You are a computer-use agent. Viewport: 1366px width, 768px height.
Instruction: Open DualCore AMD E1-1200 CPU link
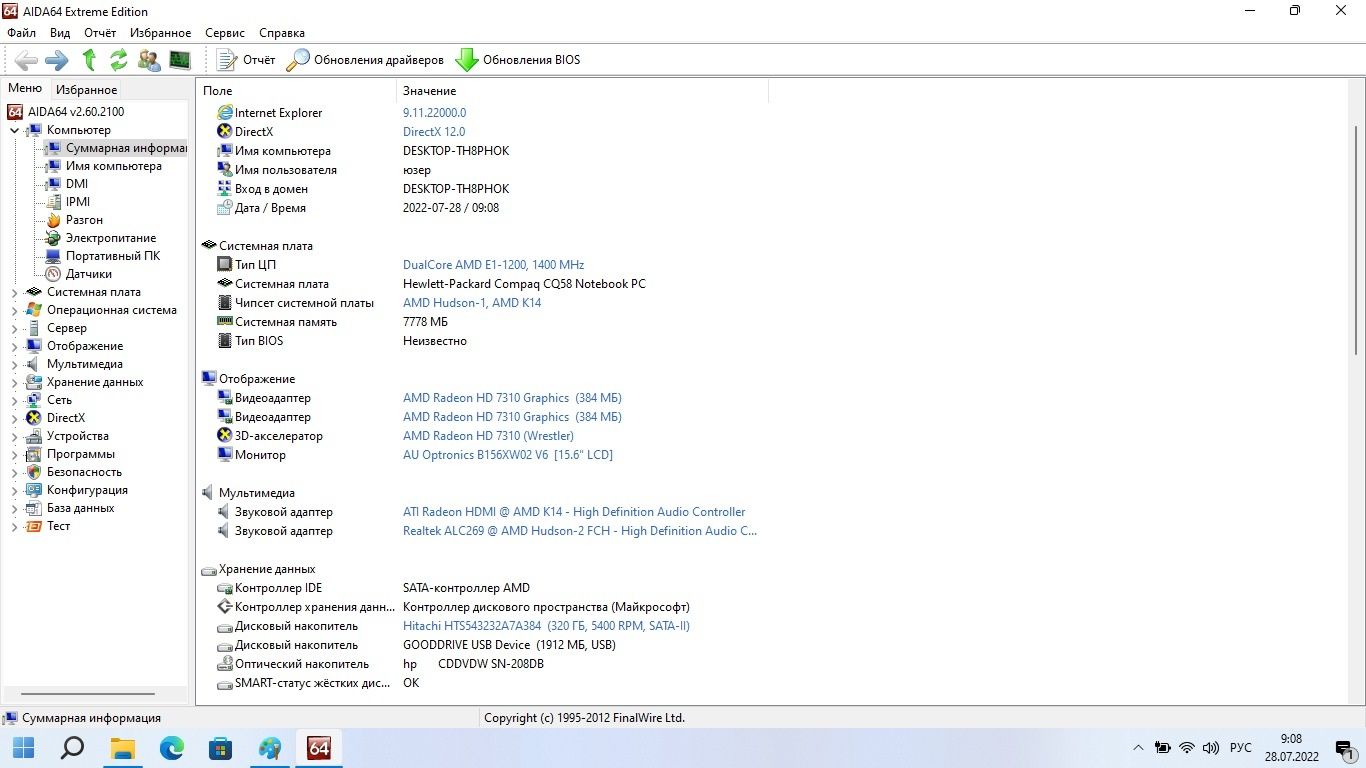click(x=493, y=265)
